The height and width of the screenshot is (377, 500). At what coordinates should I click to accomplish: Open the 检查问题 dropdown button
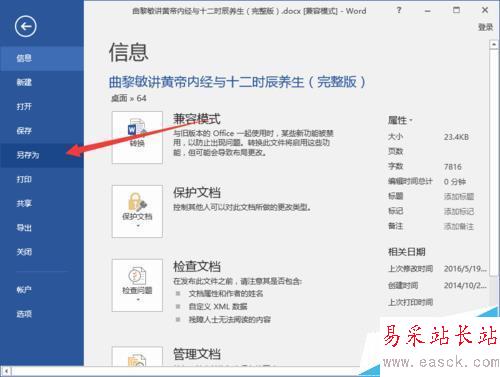tap(137, 285)
